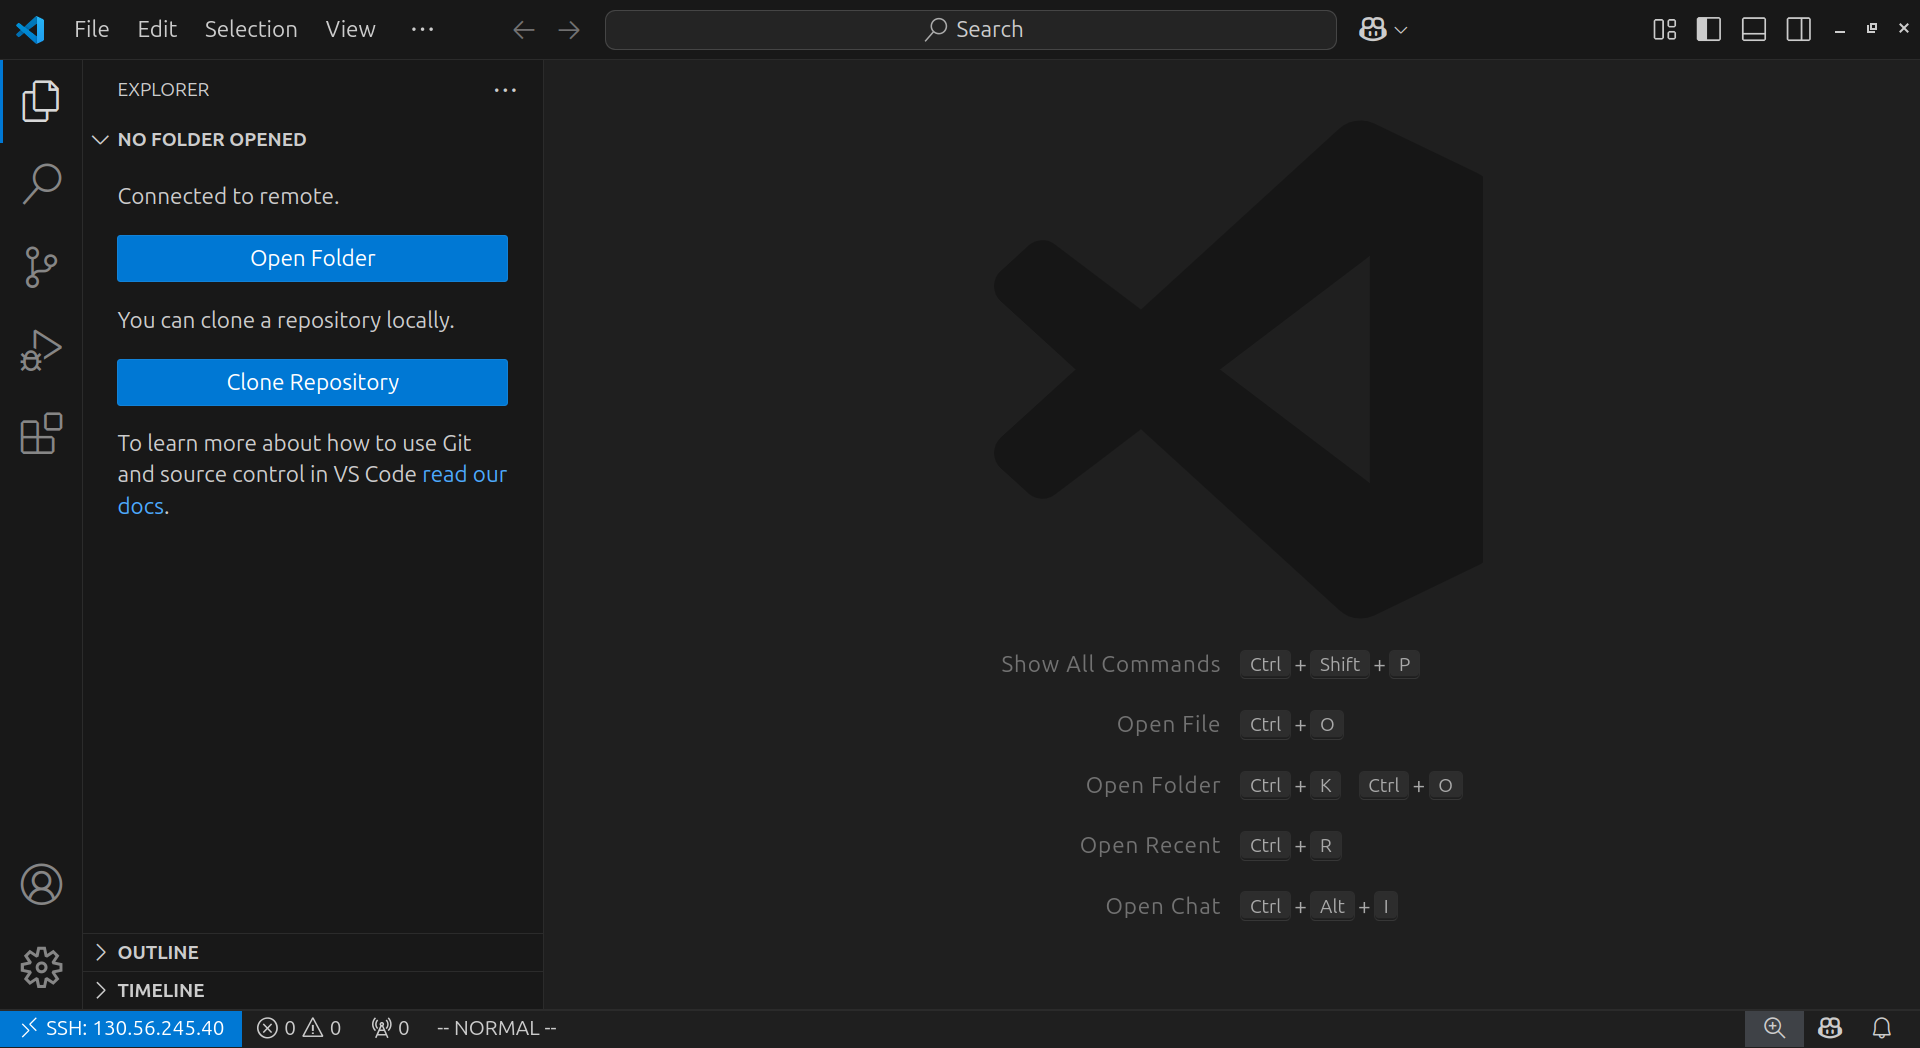Click the errors and warnings status indicator
This screenshot has height=1048, width=1920.
point(299,1028)
